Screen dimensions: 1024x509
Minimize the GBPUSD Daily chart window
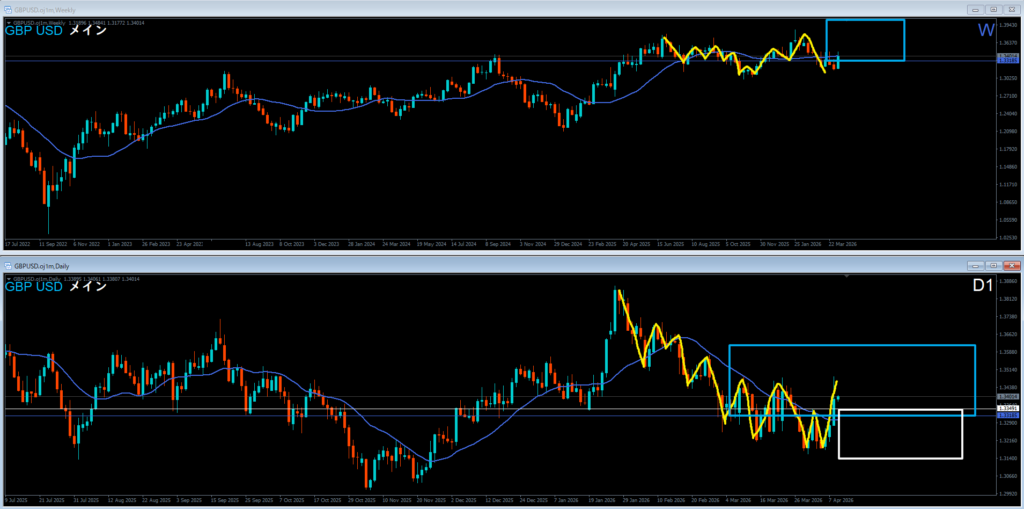(976, 265)
